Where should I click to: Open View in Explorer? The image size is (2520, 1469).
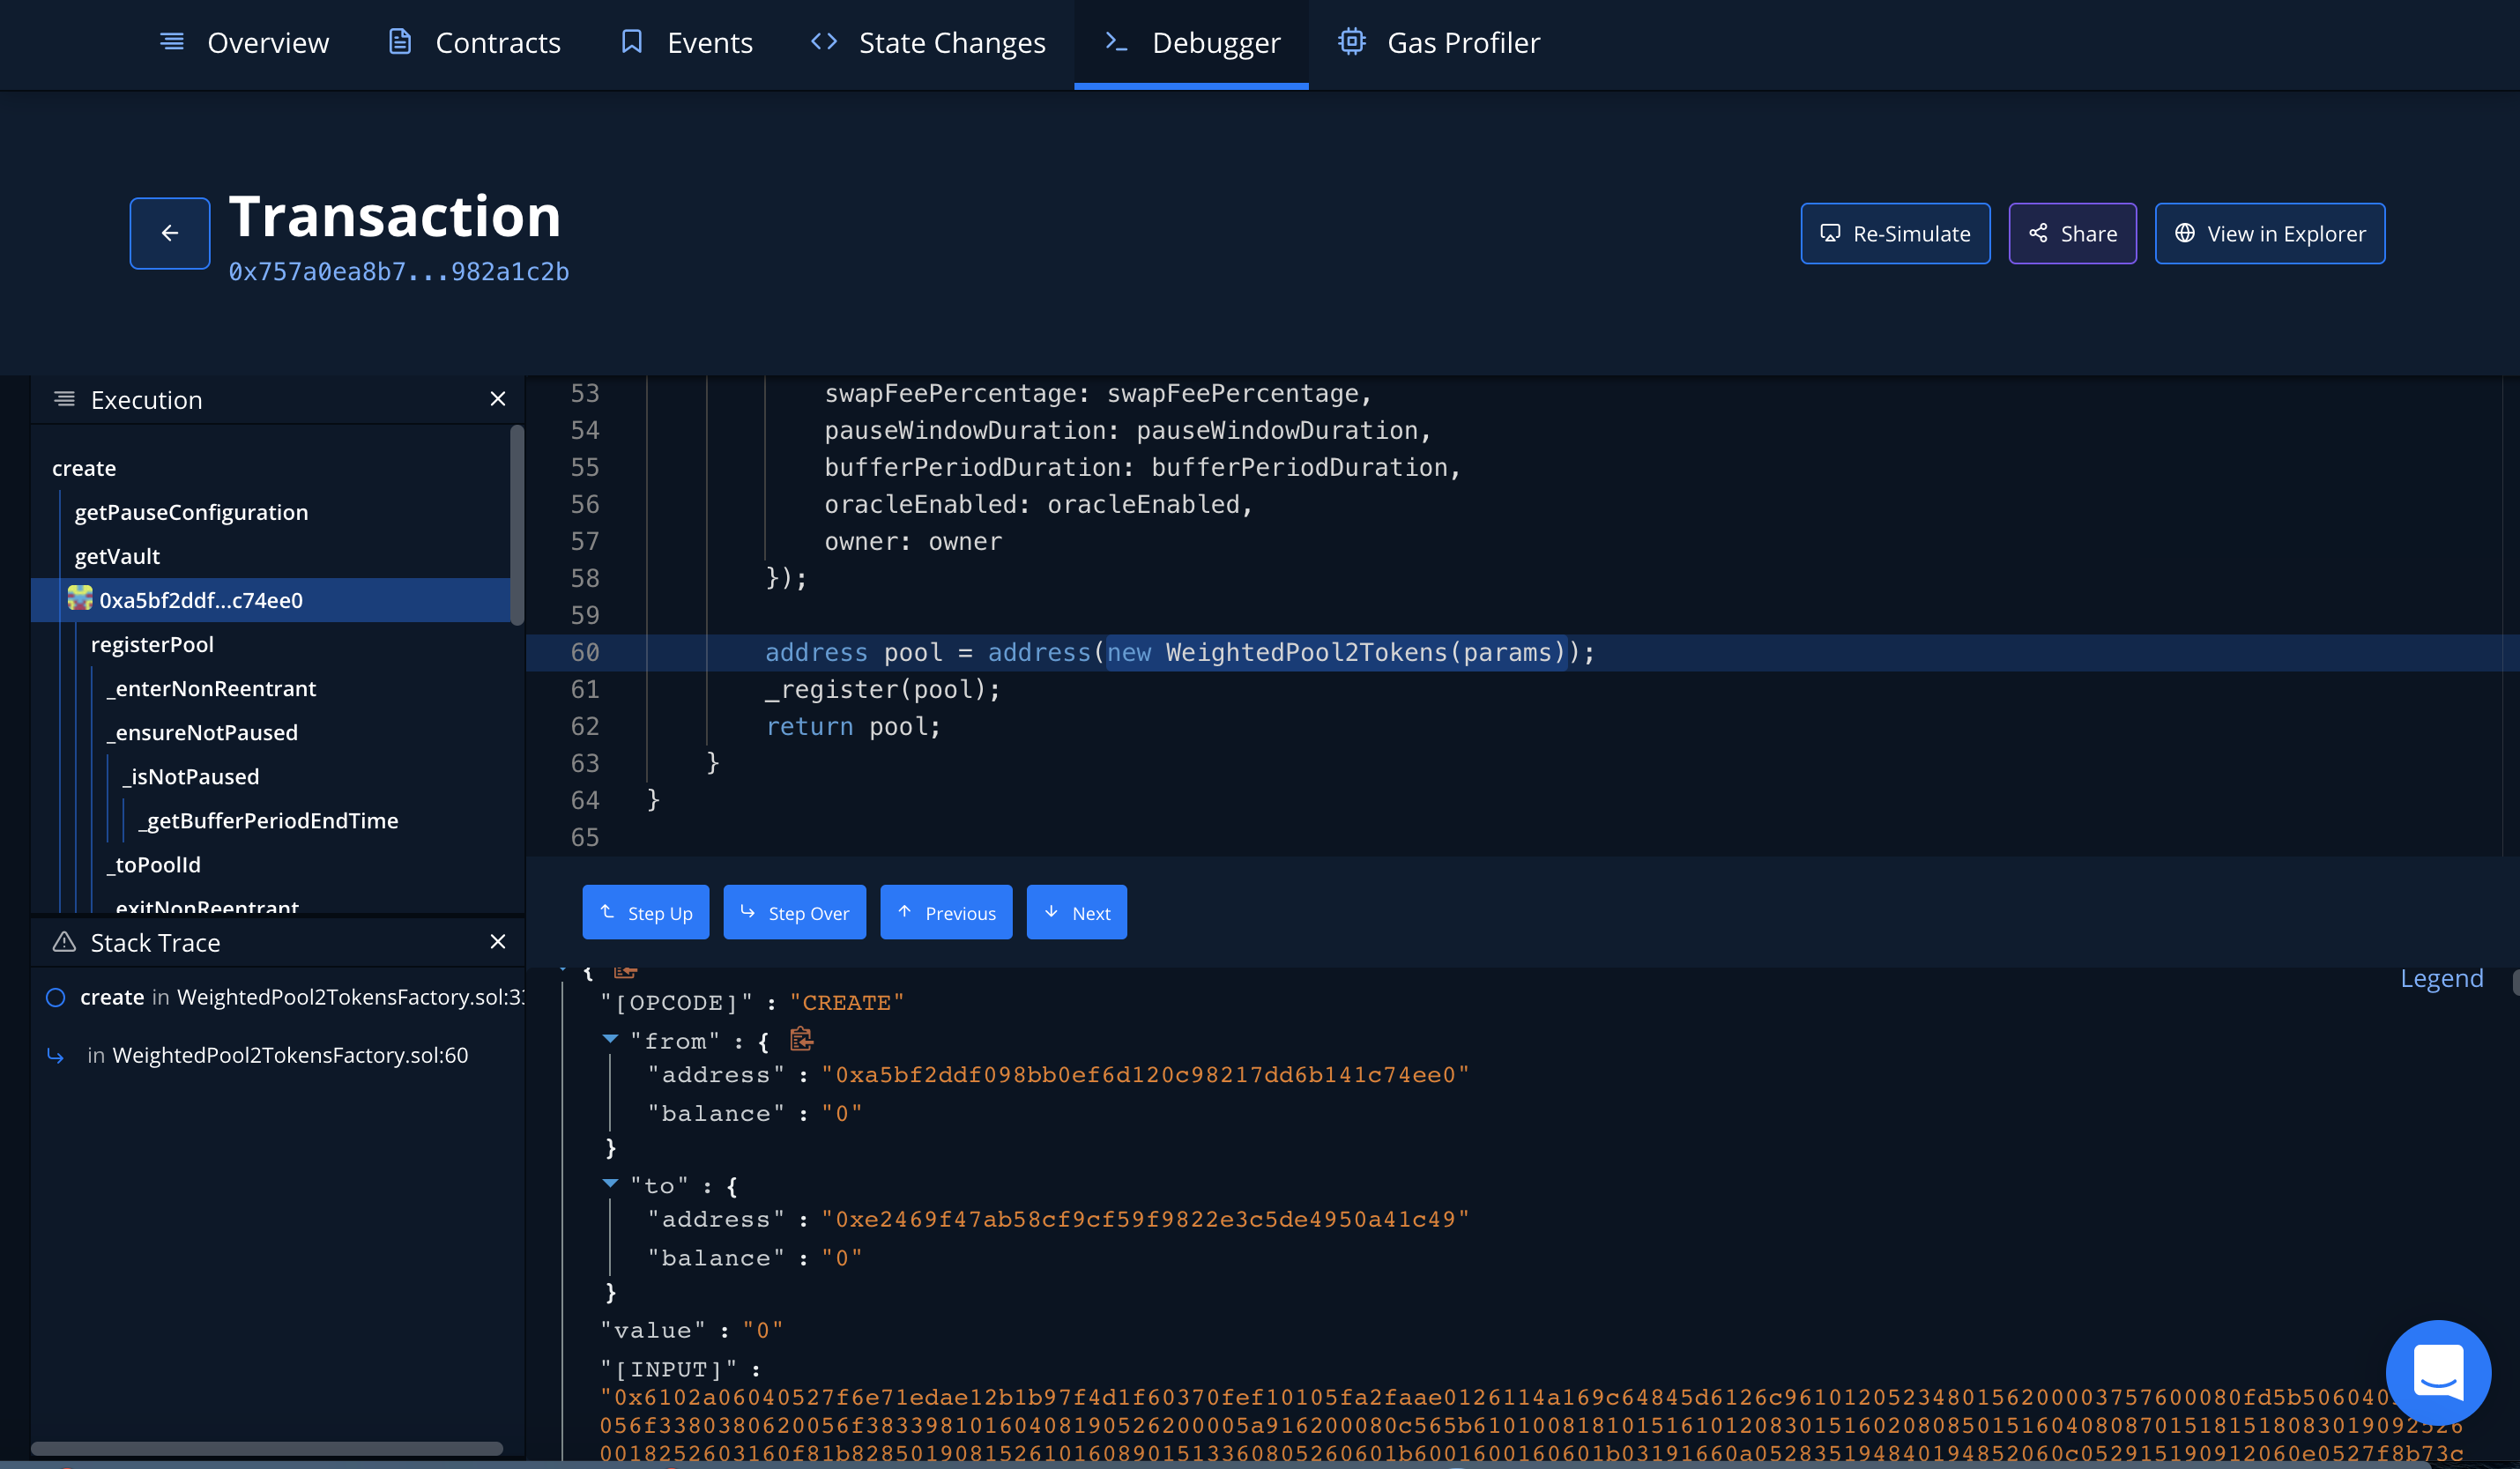[x=2269, y=233]
